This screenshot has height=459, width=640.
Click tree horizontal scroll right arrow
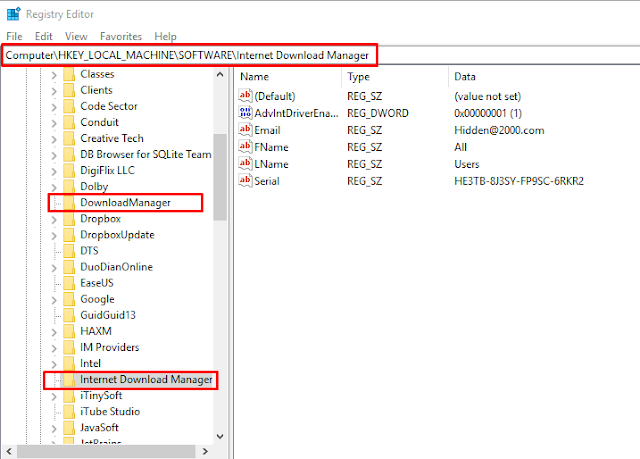[x=205, y=451]
